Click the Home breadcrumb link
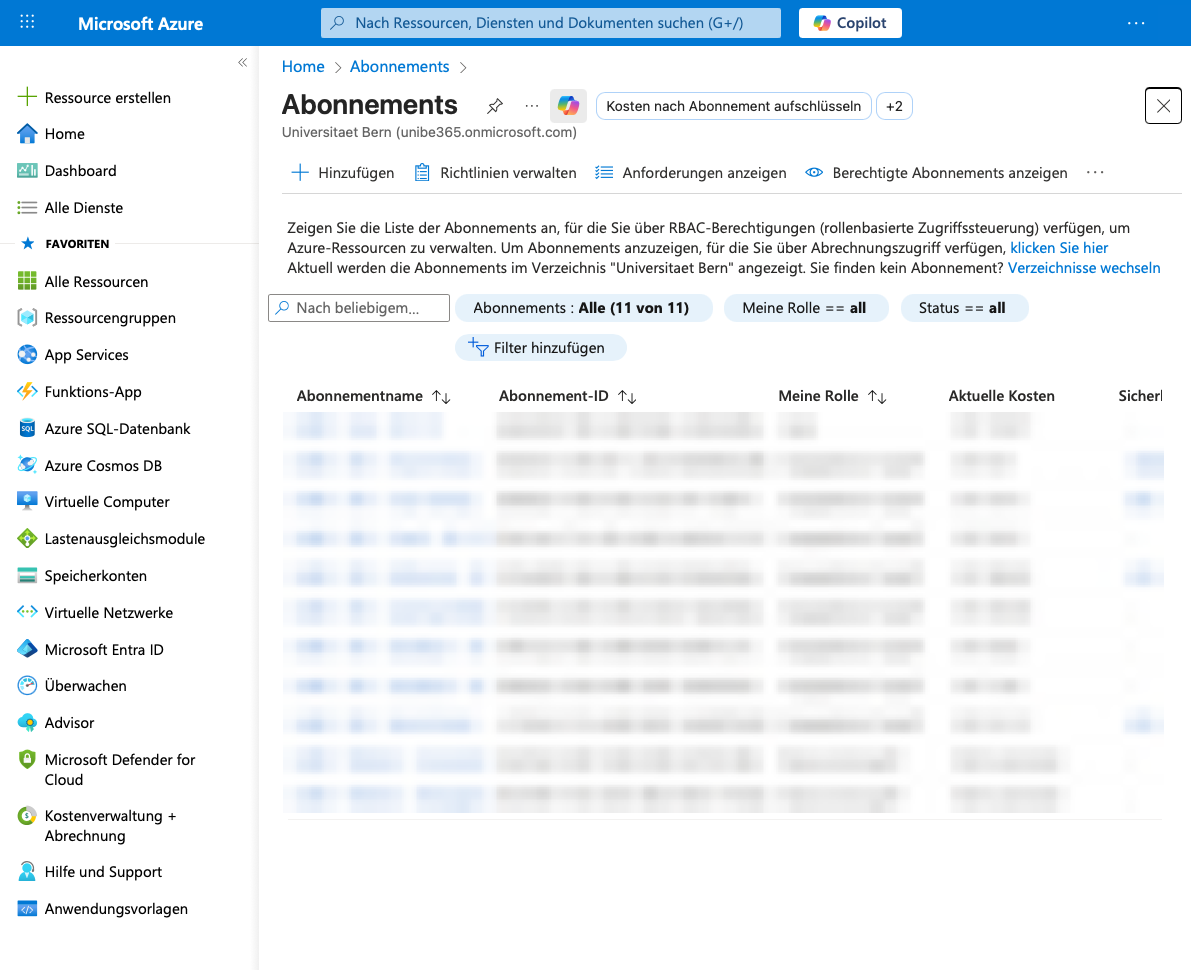The image size is (1191, 970). 303,67
